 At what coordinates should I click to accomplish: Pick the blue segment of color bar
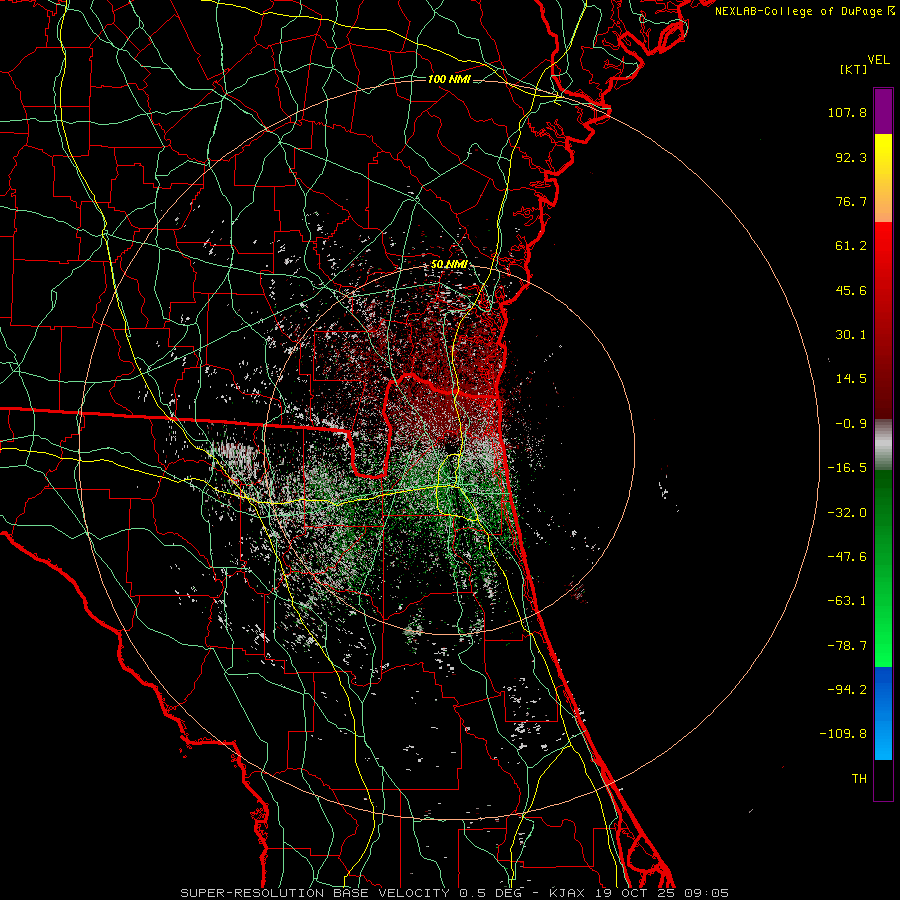click(x=883, y=713)
